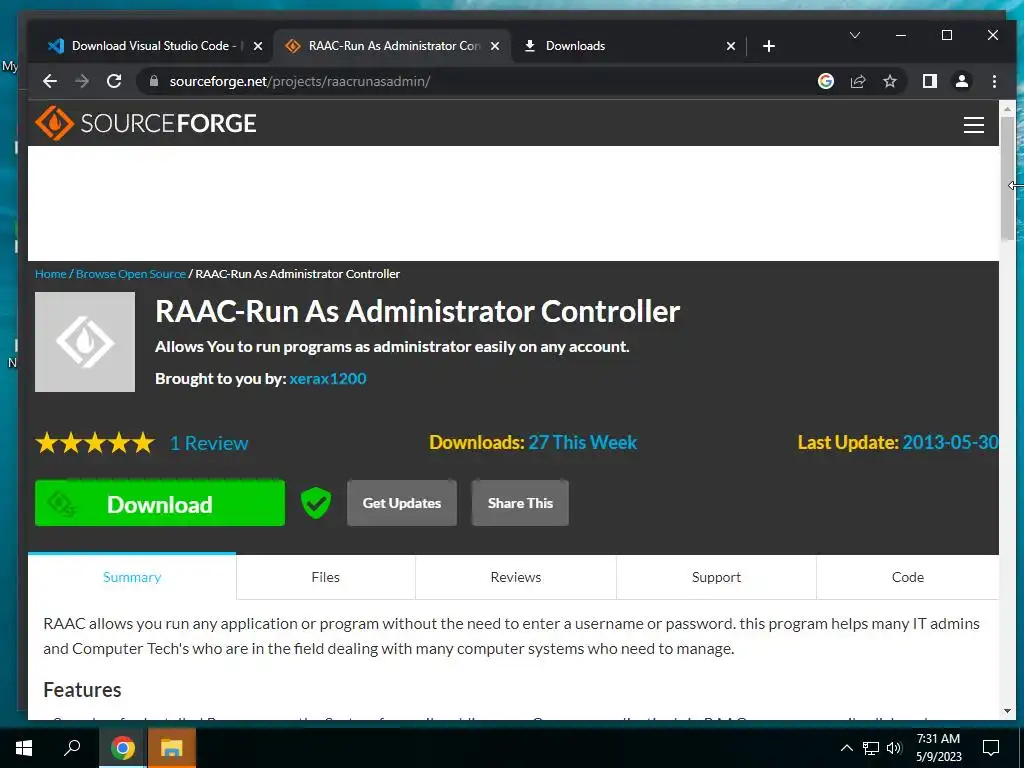Share this page using the share icon

pos(857,81)
